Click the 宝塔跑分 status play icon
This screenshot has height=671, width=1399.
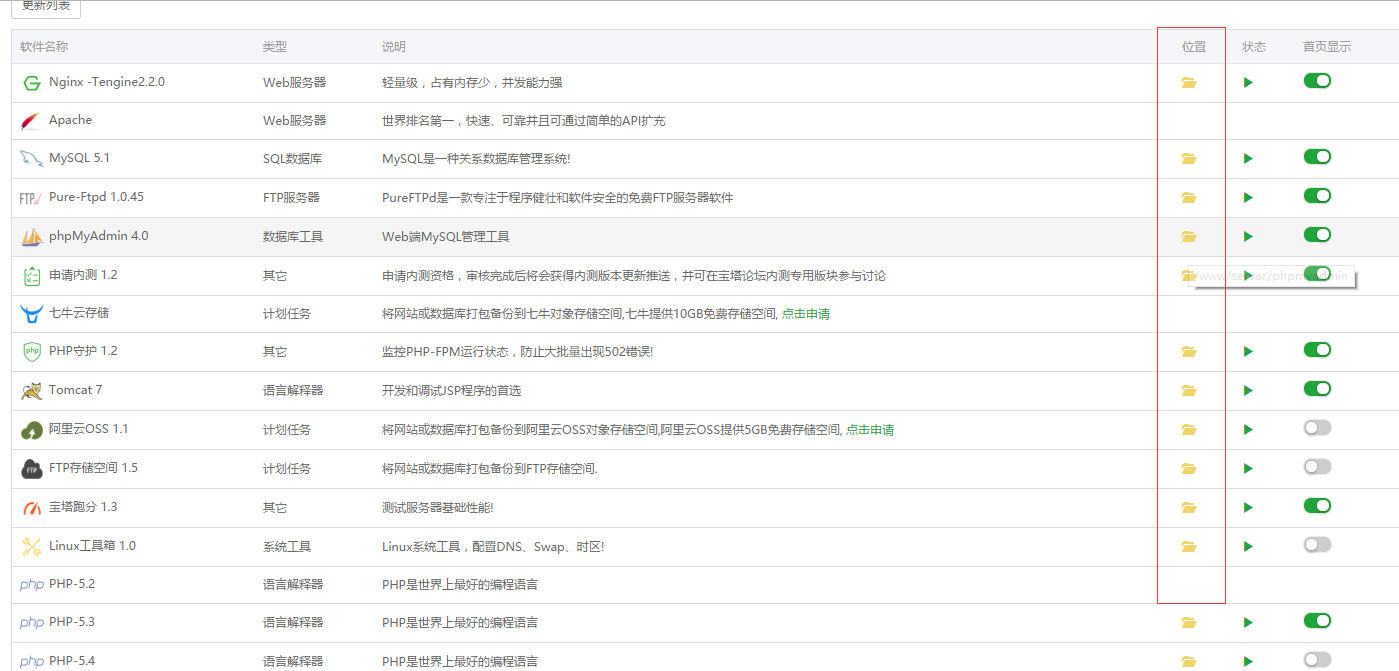pos(1248,507)
